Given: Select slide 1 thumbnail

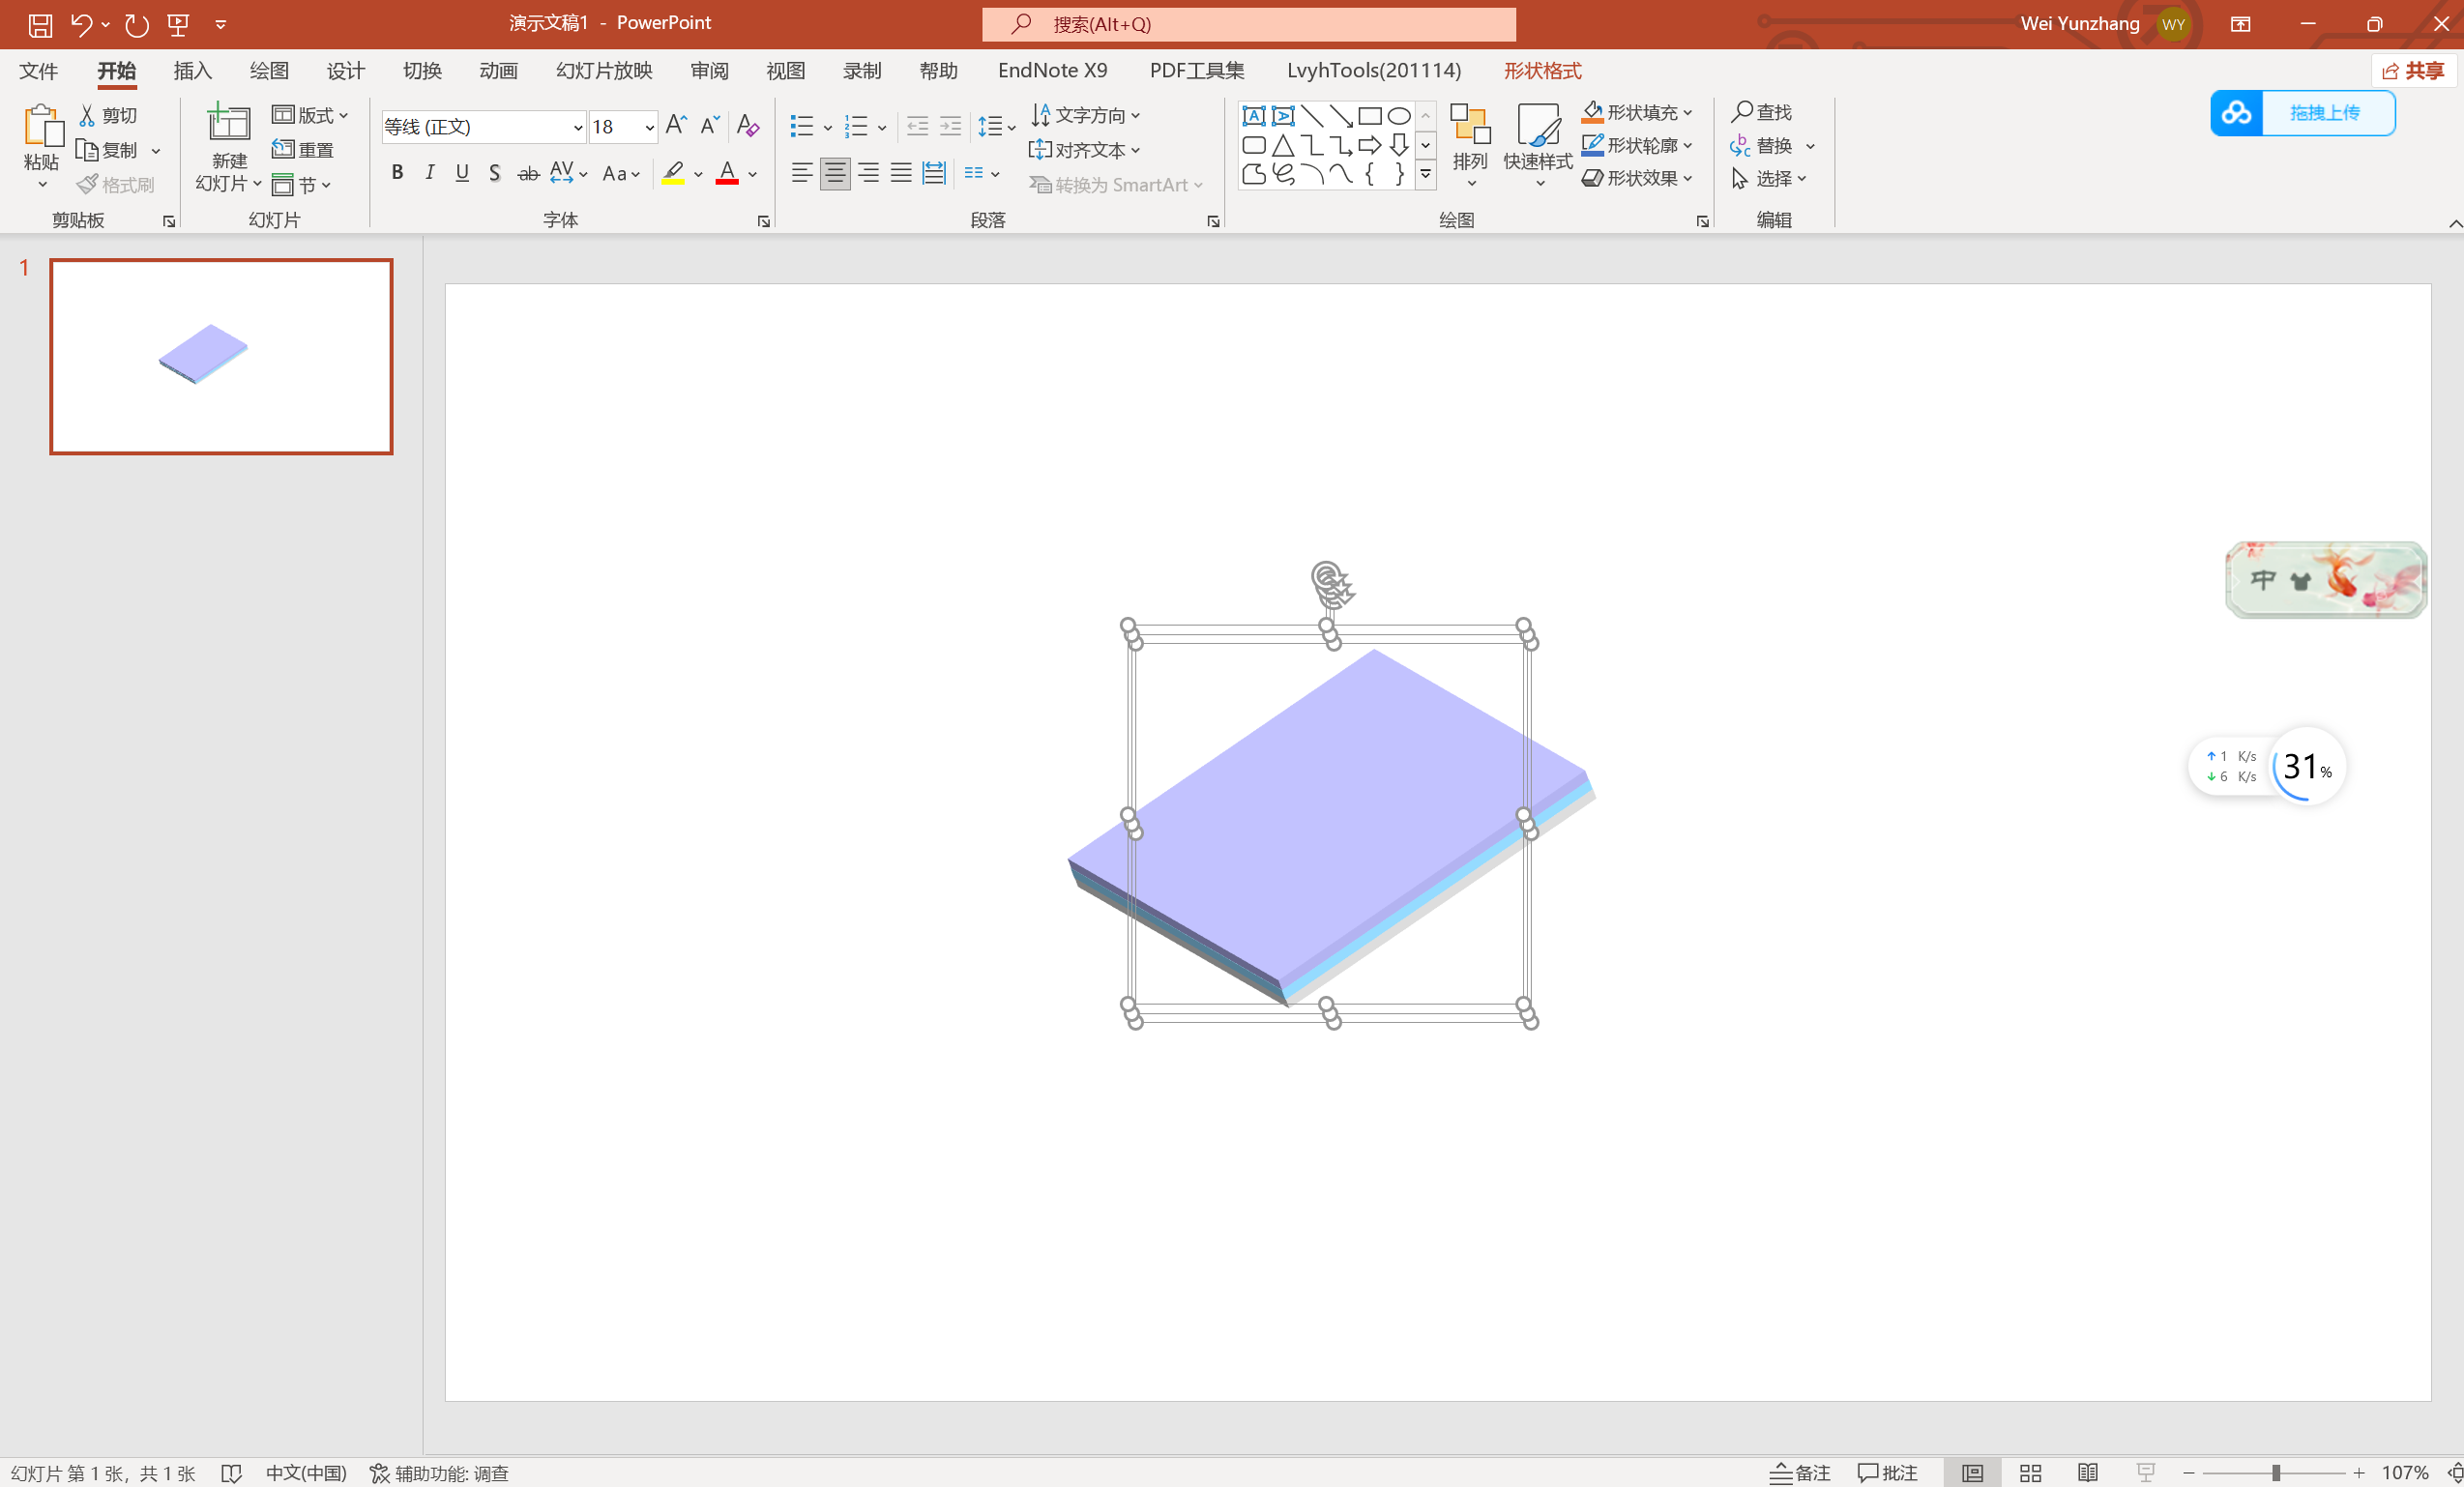Looking at the screenshot, I should tap(221, 357).
